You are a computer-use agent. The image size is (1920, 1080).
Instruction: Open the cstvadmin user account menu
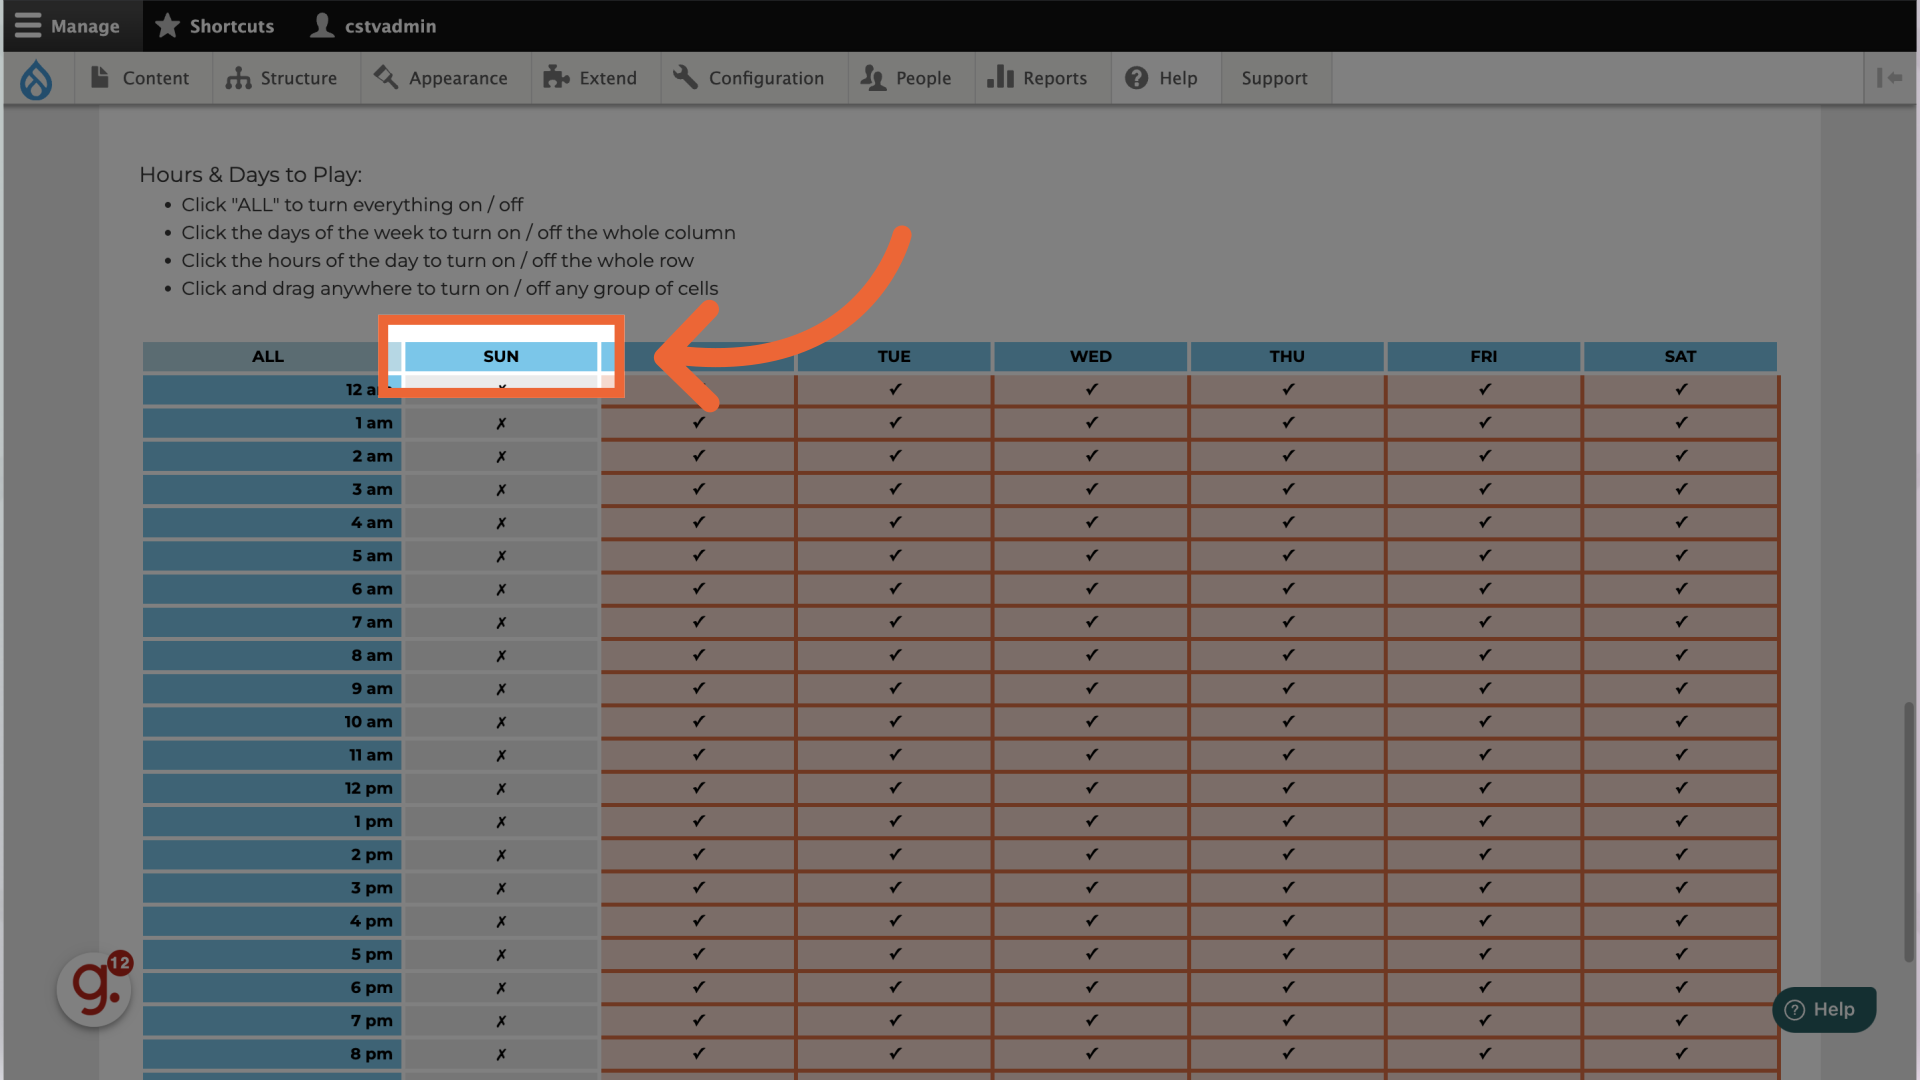[374, 26]
